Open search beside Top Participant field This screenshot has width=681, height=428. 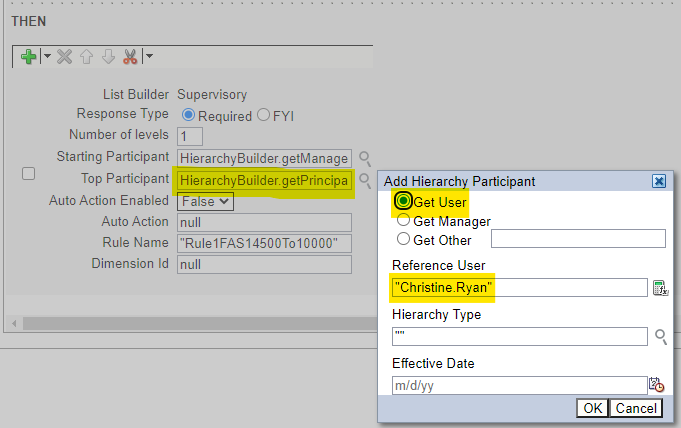click(x=365, y=180)
